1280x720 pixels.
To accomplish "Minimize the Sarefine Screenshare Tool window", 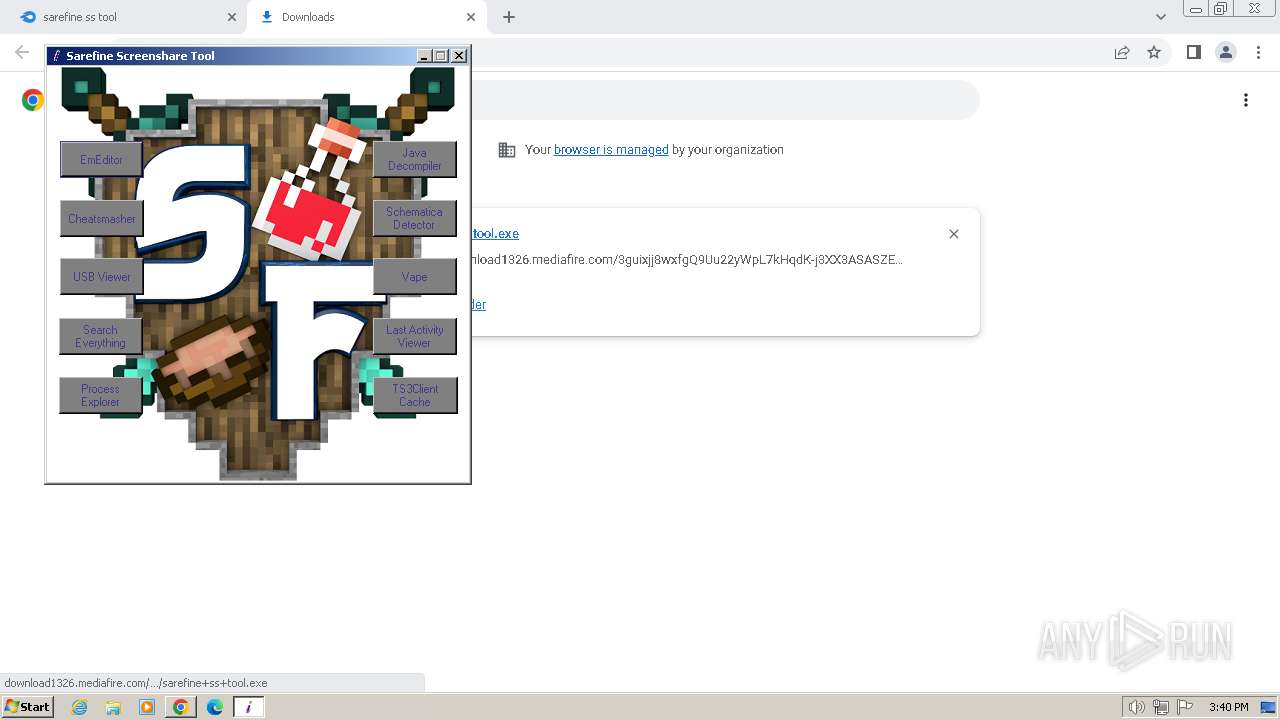I will [424, 56].
